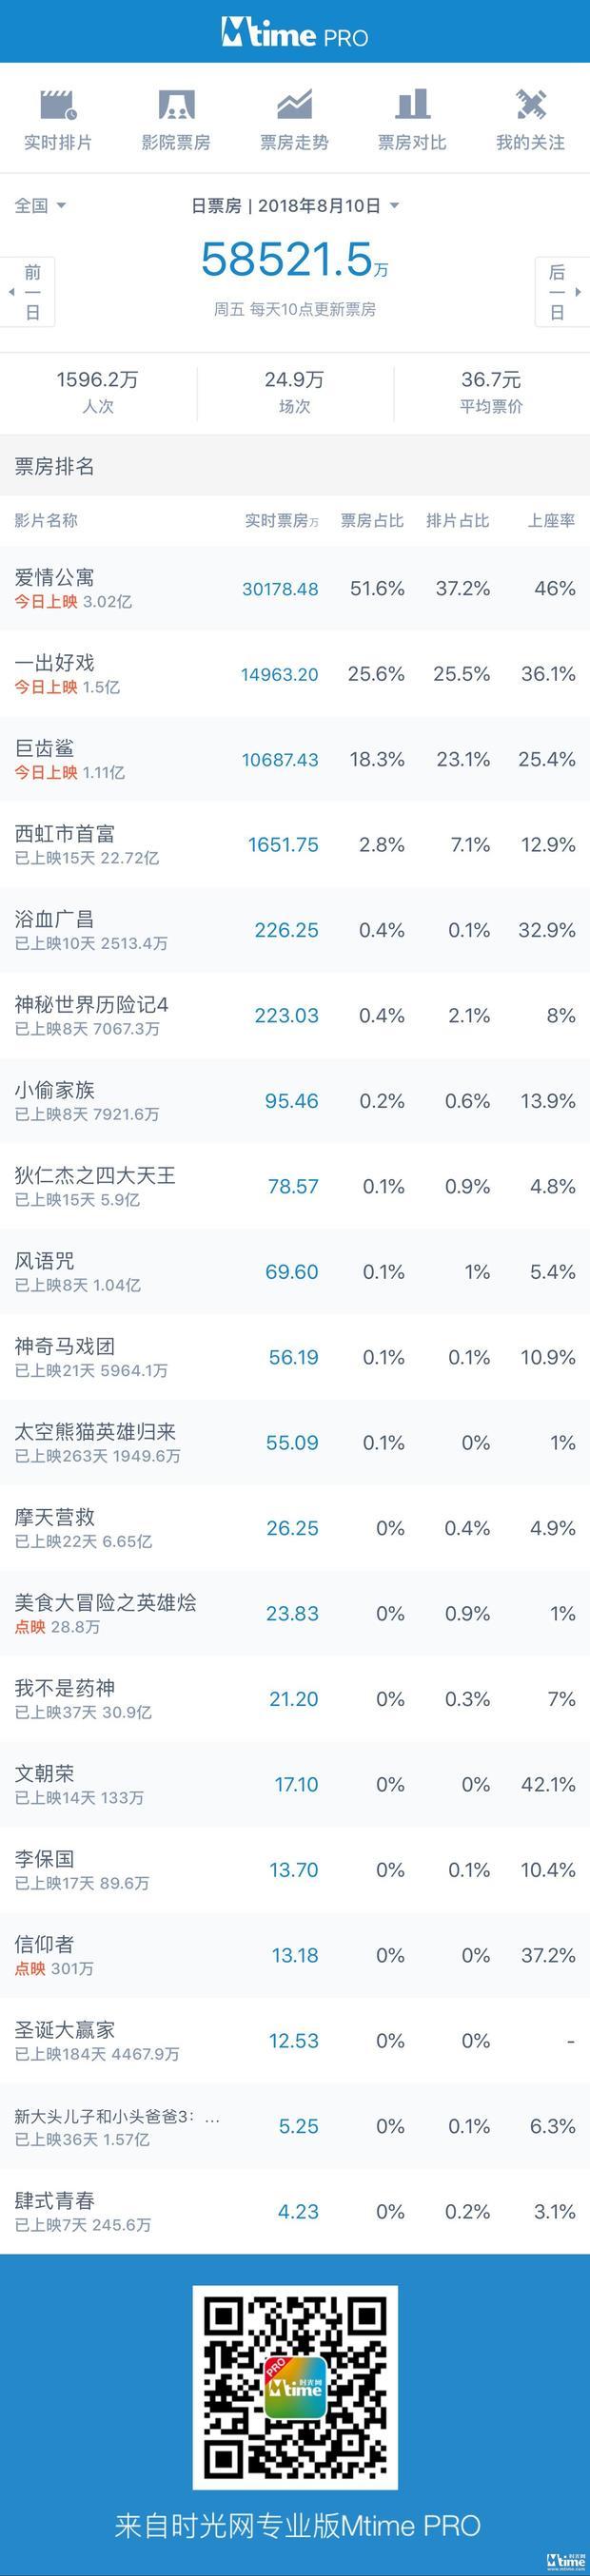Select the 票房对比 bar chart icon
The width and height of the screenshot is (590, 2576).
(x=412, y=104)
